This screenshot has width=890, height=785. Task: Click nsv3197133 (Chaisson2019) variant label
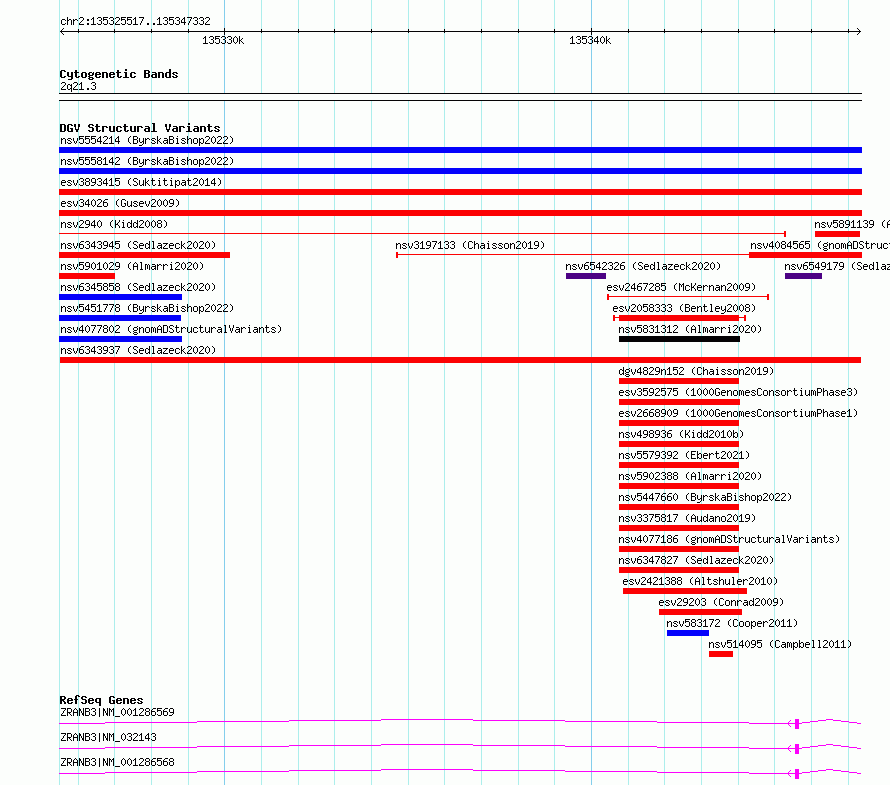(x=470, y=245)
